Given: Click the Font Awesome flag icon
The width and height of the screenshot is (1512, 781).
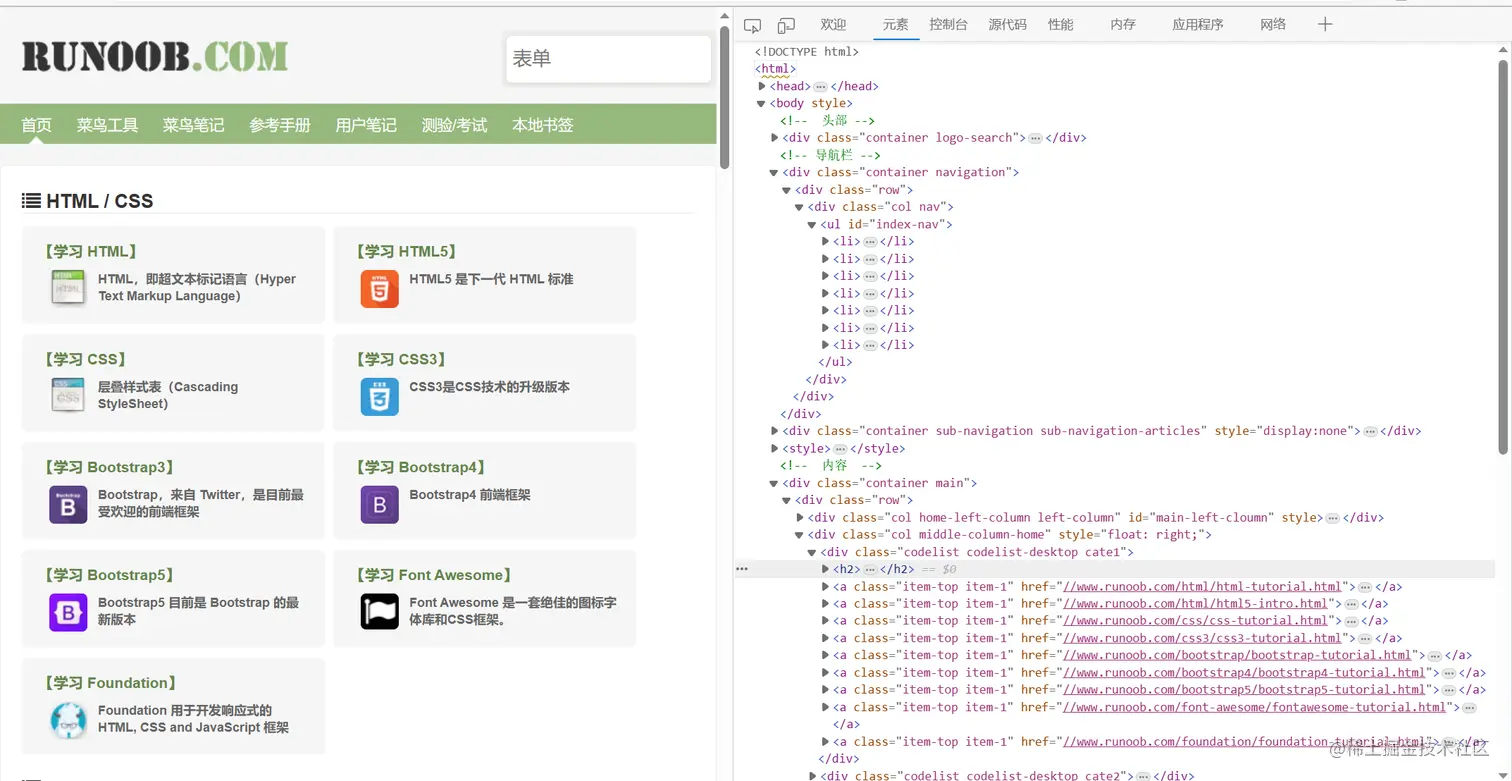Looking at the screenshot, I should [379, 612].
